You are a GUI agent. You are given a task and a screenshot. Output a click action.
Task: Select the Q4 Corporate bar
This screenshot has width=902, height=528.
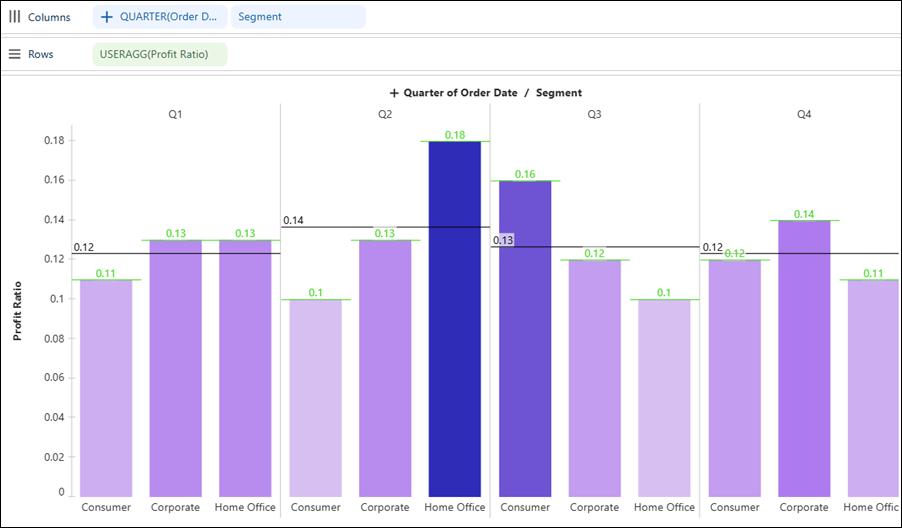pyautogui.click(x=804, y=358)
